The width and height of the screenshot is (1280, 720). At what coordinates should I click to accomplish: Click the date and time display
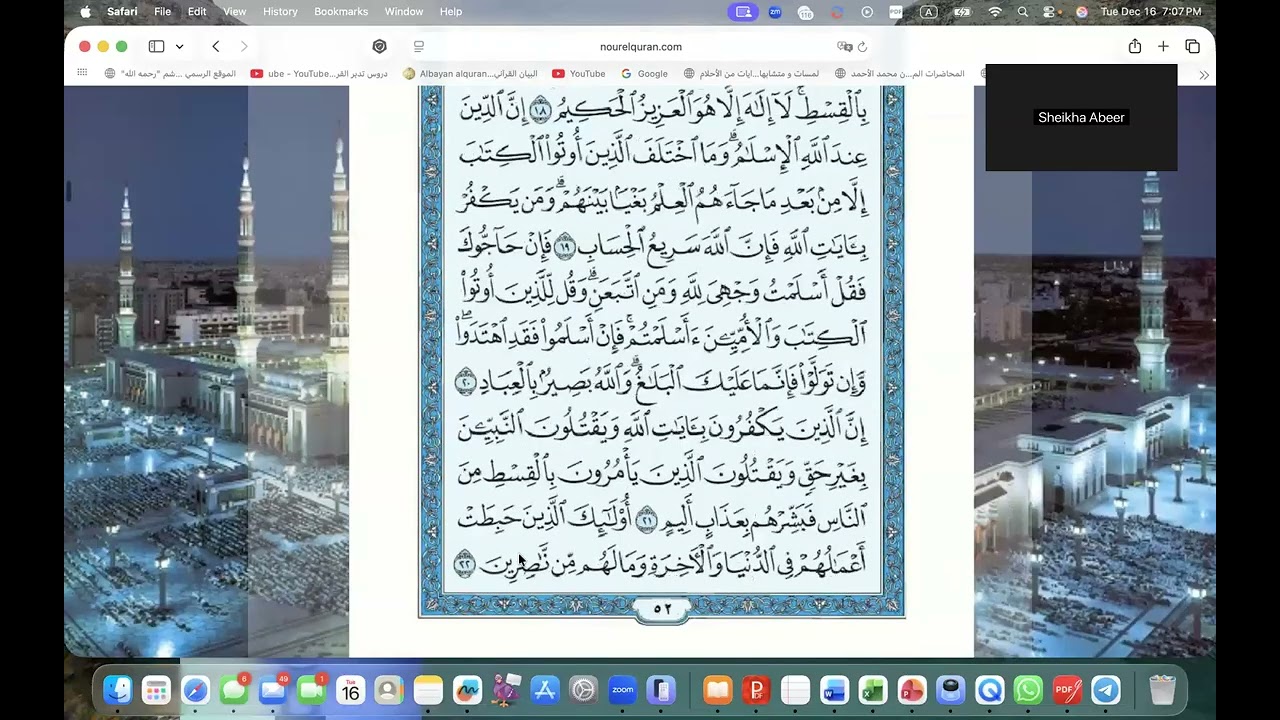1151,12
